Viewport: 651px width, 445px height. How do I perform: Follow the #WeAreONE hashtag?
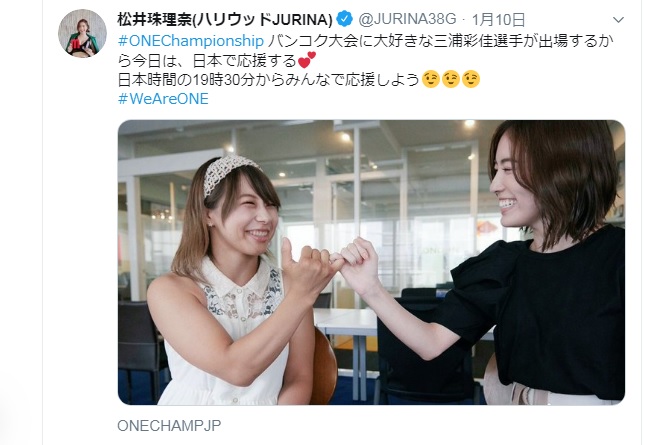pos(163,99)
